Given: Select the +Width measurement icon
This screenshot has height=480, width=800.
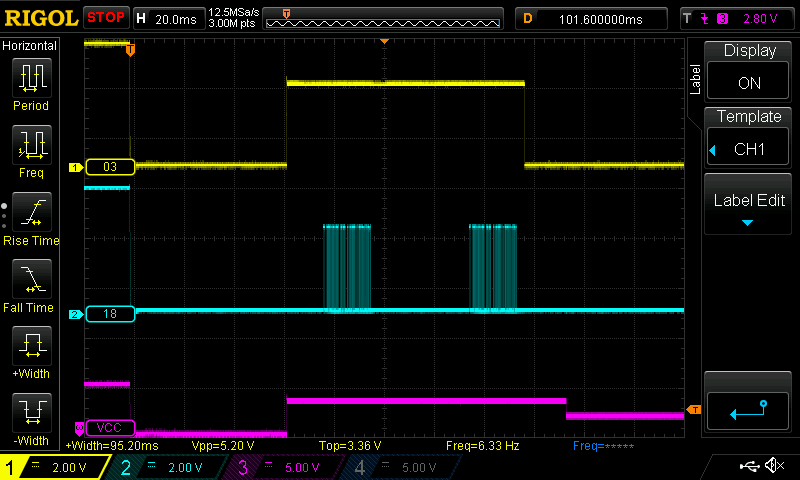Looking at the screenshot, I should 31,352.
